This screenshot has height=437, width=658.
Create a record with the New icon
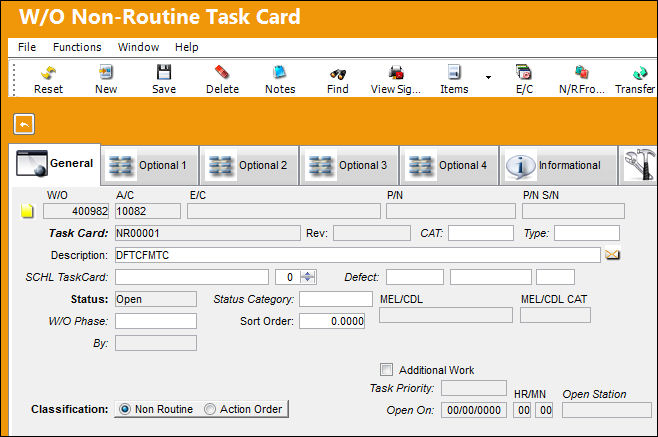coord(106,72)
